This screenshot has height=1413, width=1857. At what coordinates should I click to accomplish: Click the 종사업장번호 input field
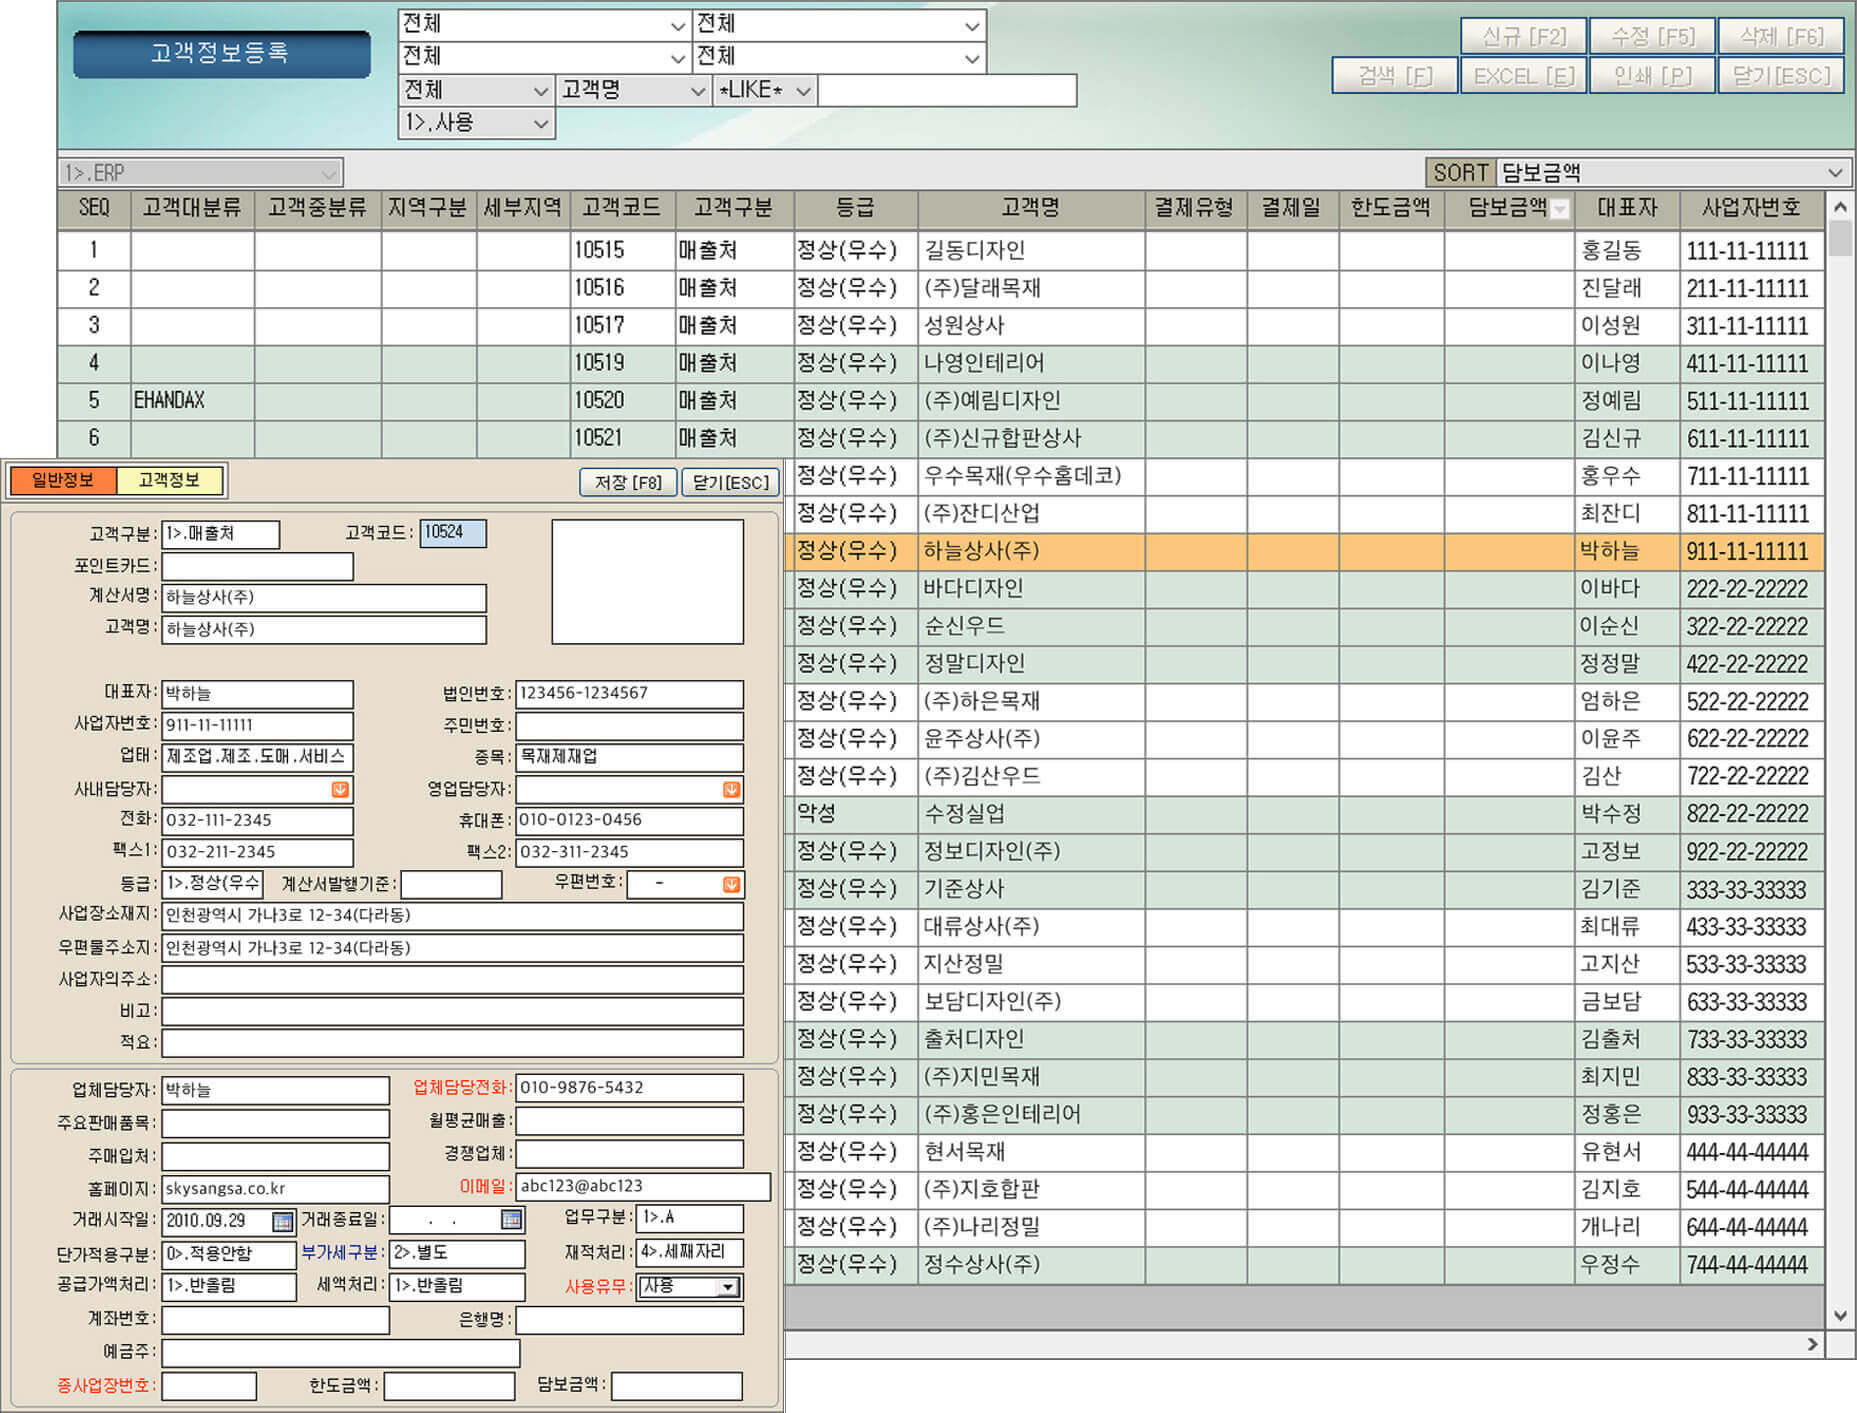(x=209, y=1386)
